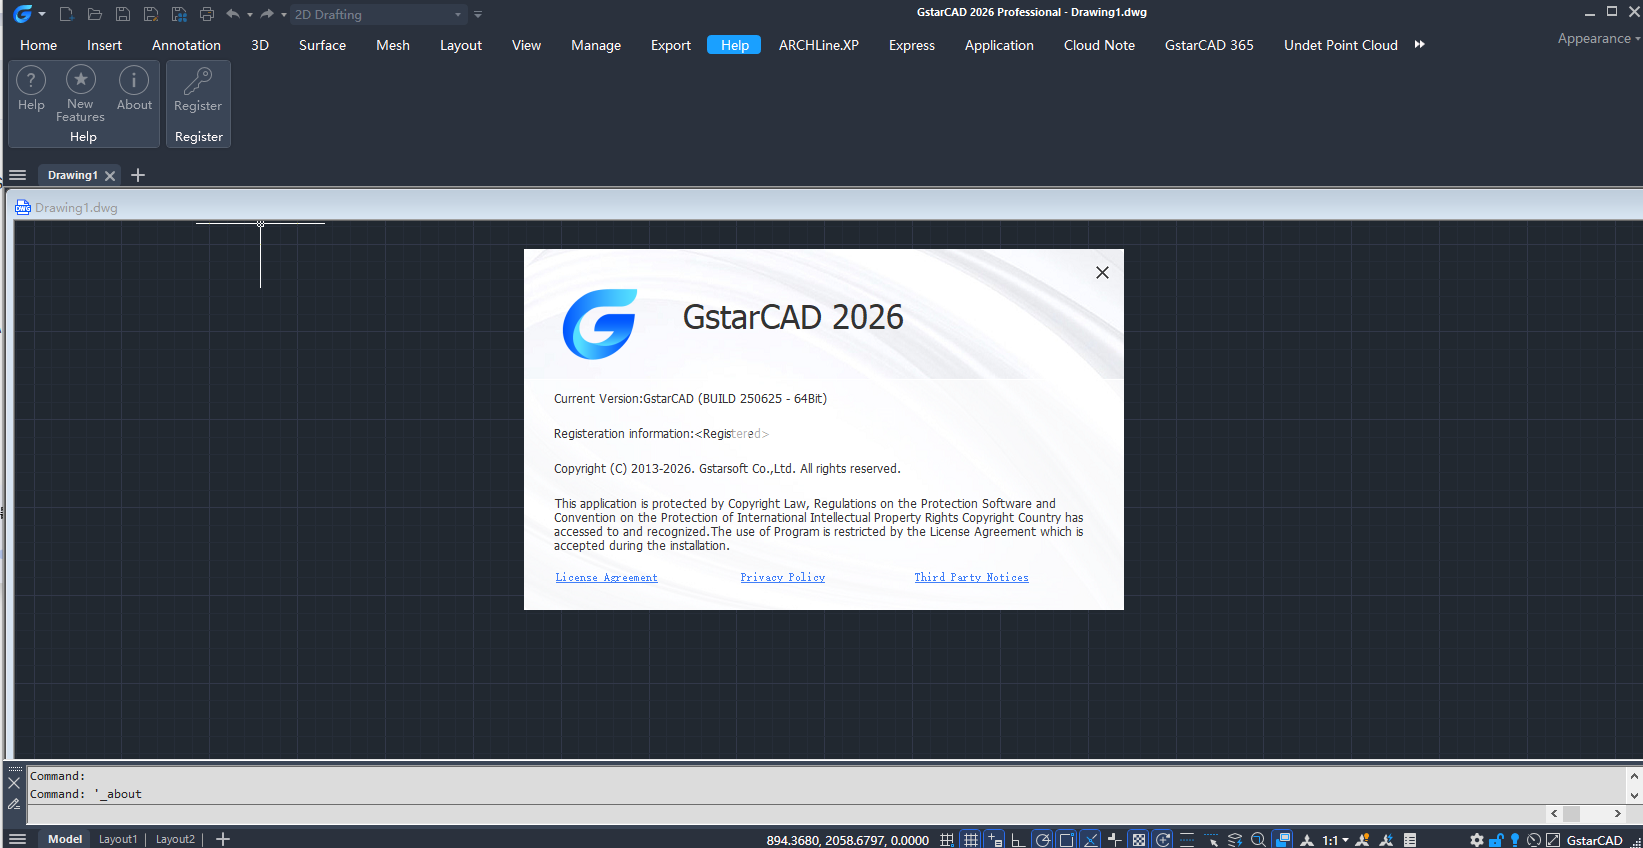Open the Third Party Notices link

coord(971,577)
